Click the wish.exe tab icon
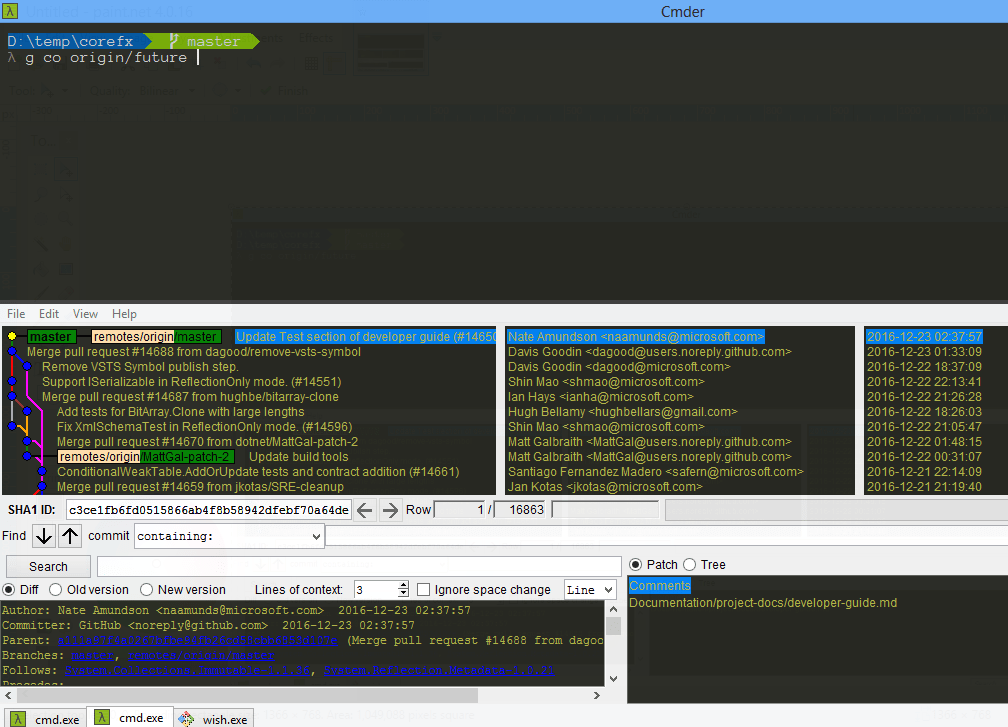Screen dimensions: 1008x727 (186, 719)
